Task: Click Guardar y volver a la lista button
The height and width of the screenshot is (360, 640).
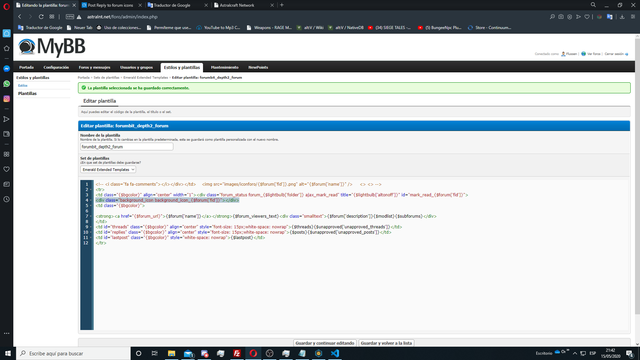Action: (x=386, y=343)
